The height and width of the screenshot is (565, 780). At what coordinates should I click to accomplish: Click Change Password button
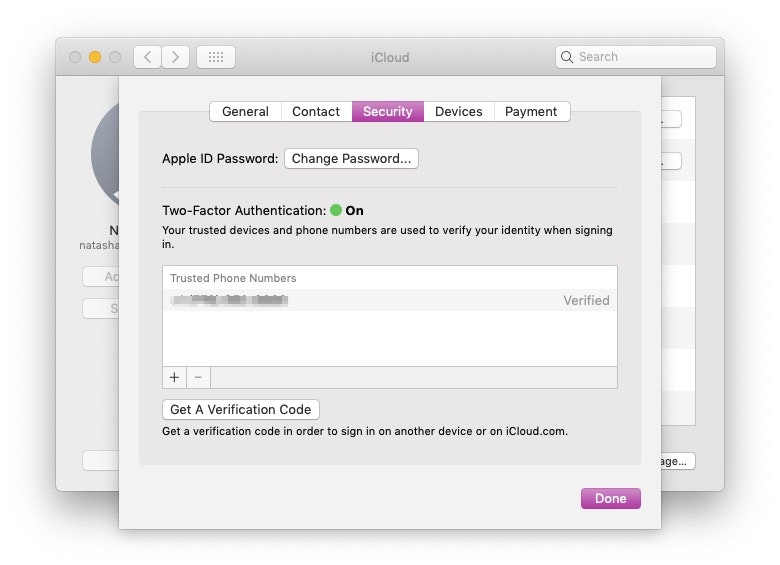tap(351, 159)
